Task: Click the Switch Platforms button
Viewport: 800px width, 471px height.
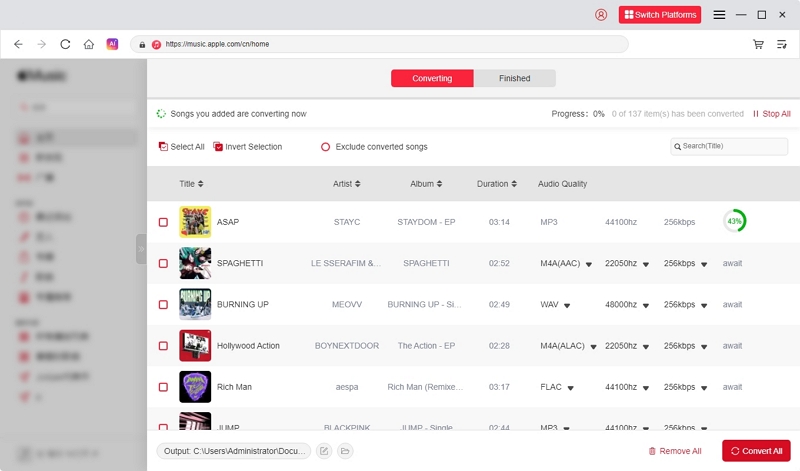Action: [660, 15]
